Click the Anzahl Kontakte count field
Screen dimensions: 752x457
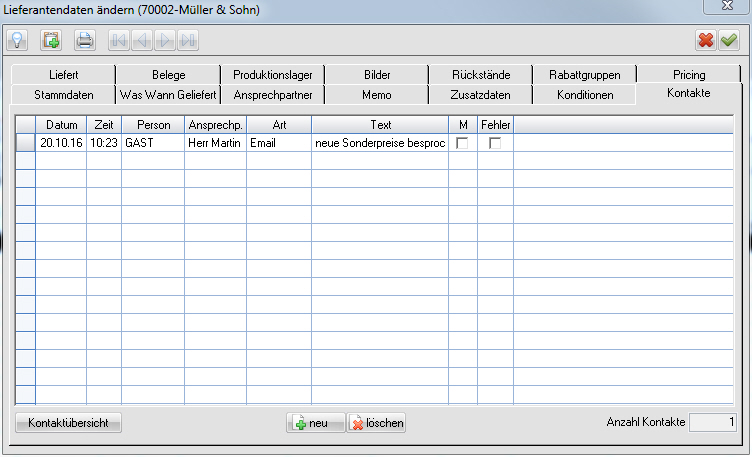point(715,423)
